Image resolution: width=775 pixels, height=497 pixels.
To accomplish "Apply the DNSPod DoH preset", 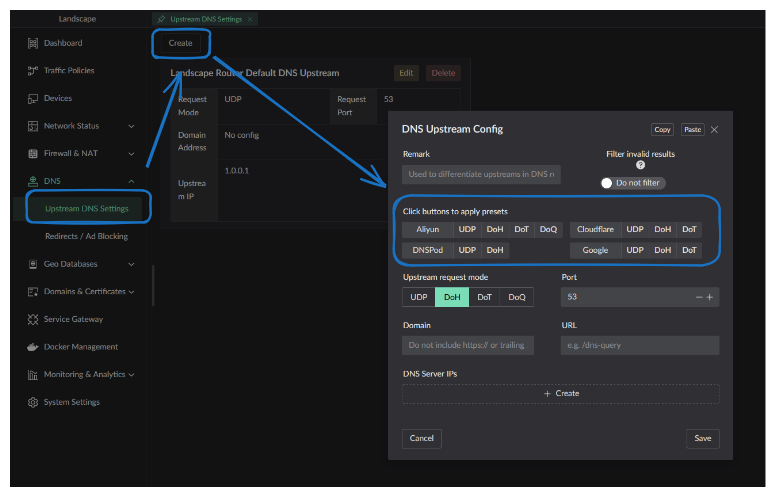I will [495, 250].
